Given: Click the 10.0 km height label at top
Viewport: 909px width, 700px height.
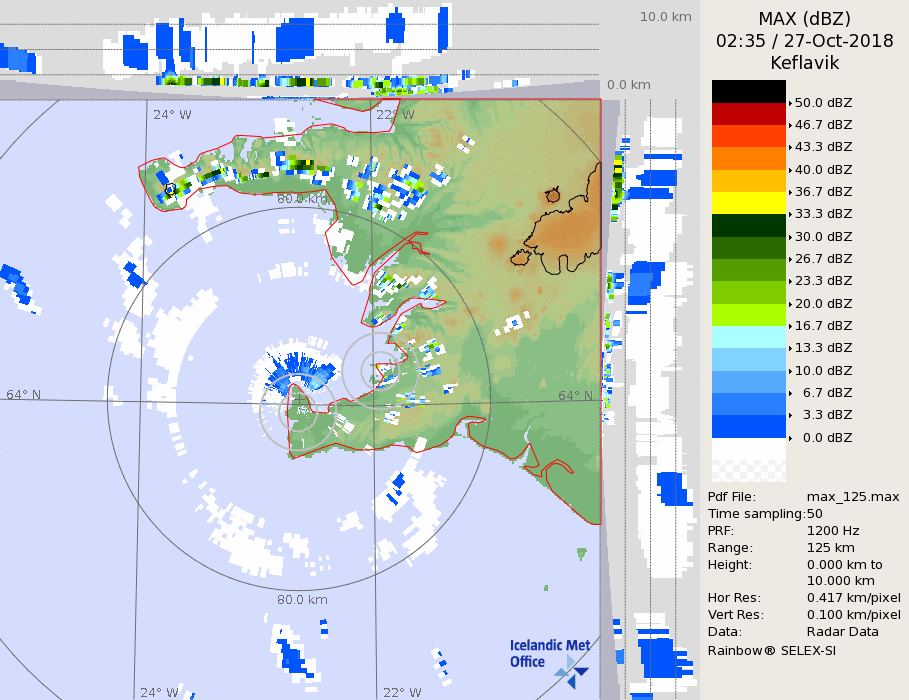Looking at the screenshot, I should click(x=665, y=17).
